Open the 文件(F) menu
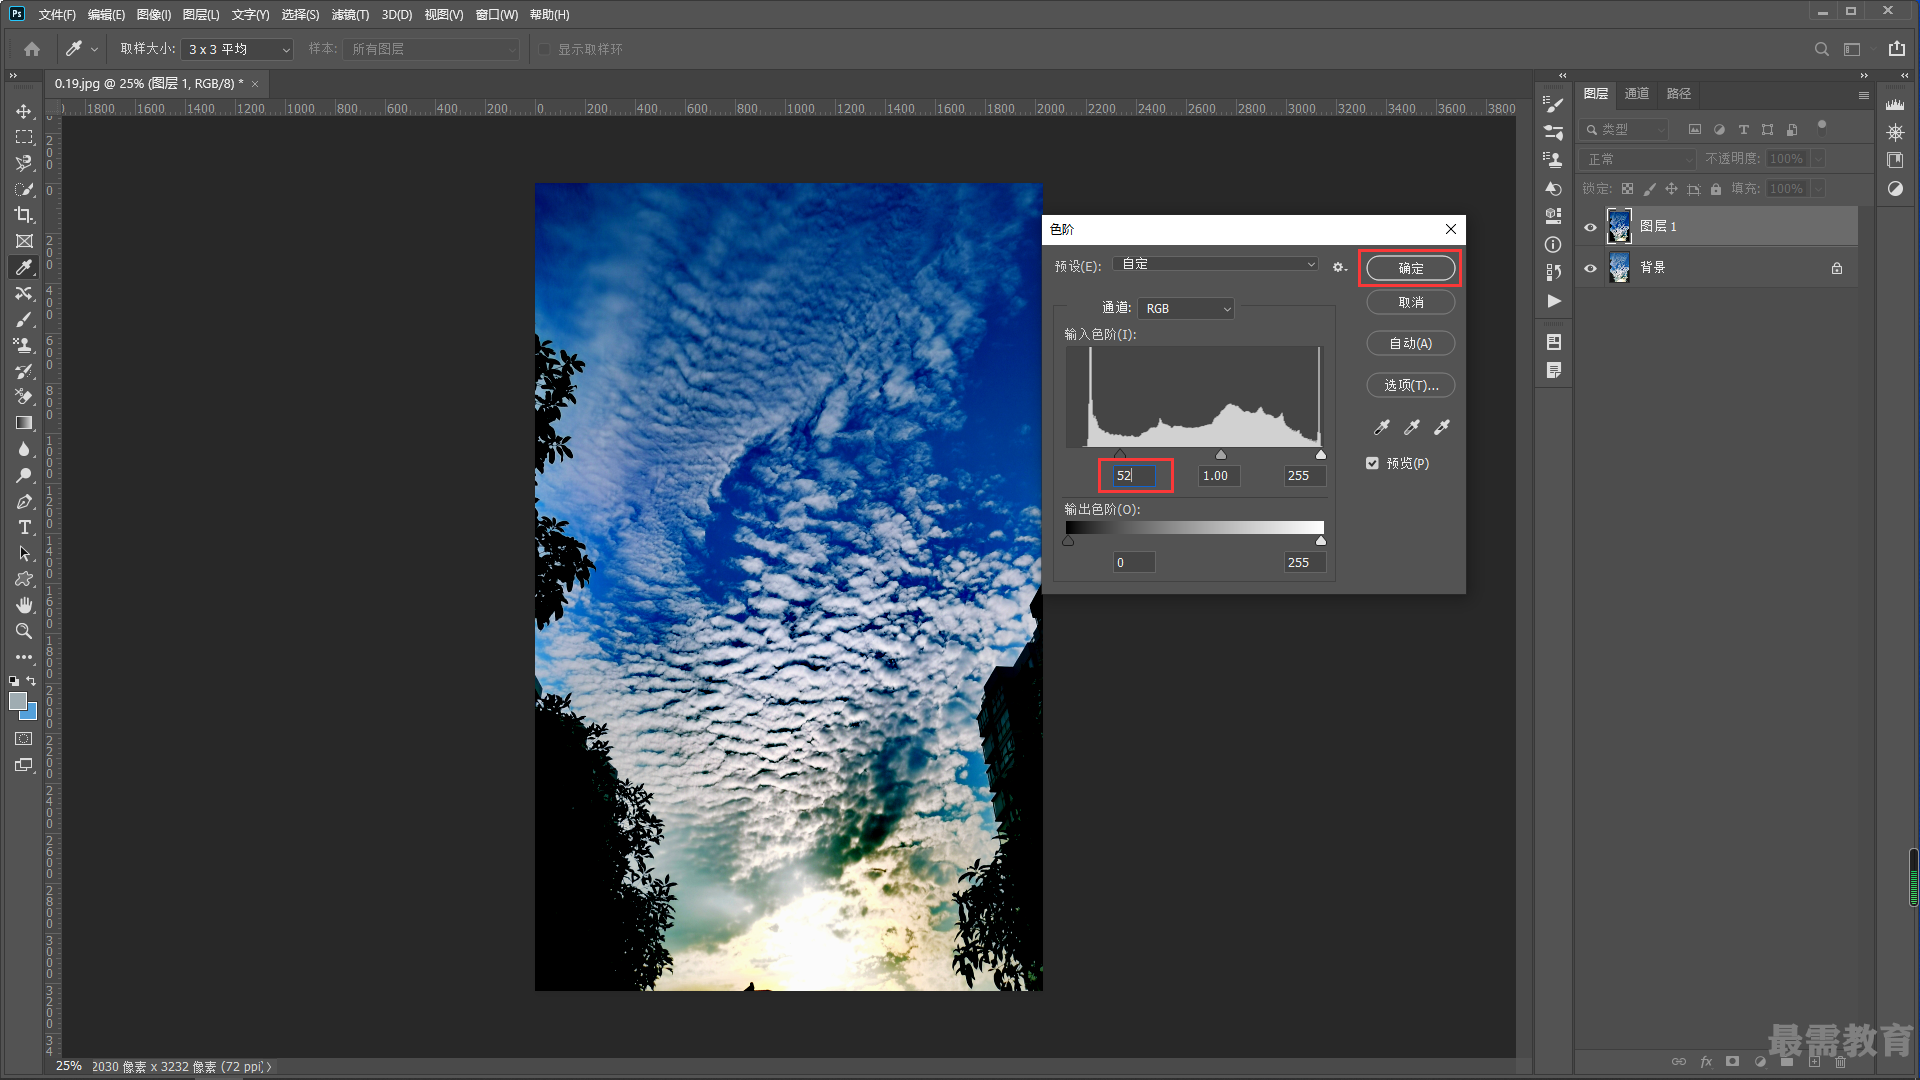Screen dimensions: 1920x1080 point(57,15)
